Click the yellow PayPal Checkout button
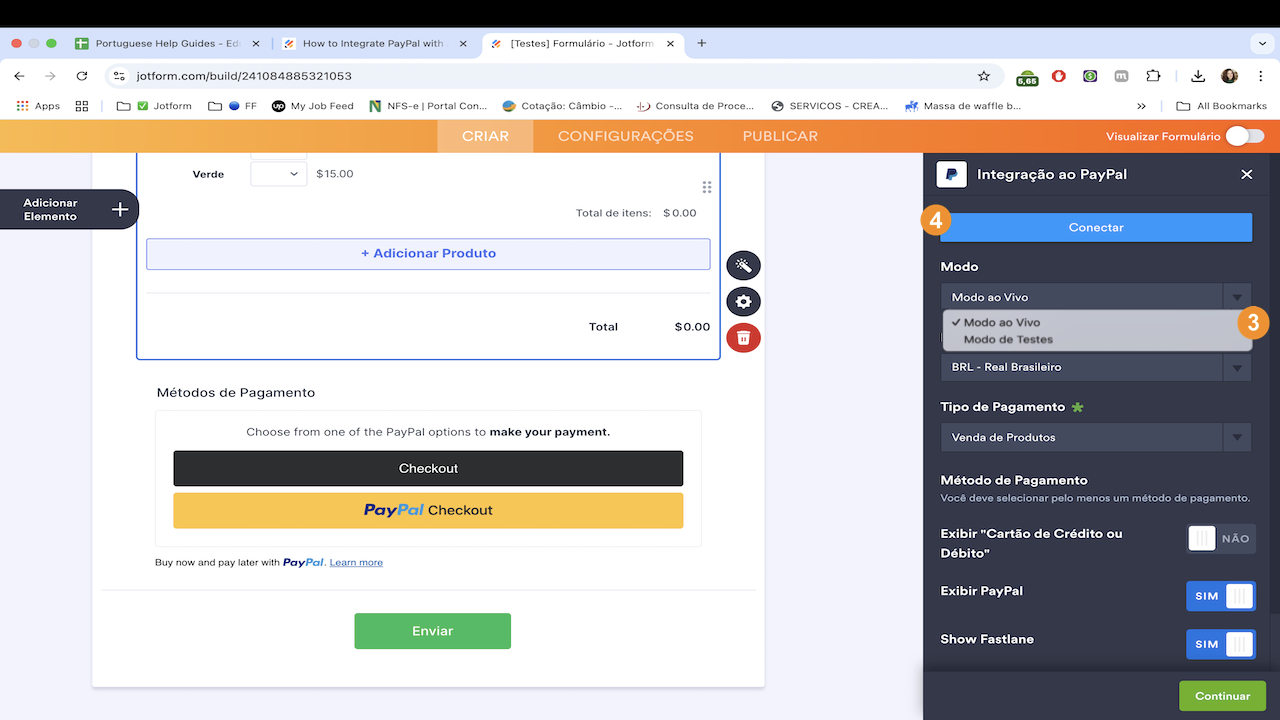The image size is (1280, 720). click(428, 510)
